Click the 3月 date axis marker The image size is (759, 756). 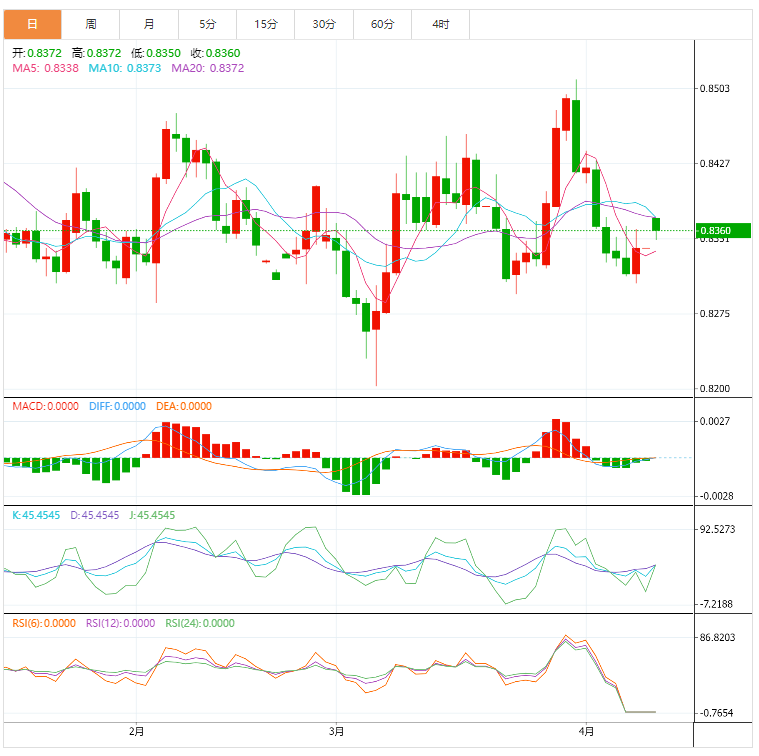[x=336, y=731]
